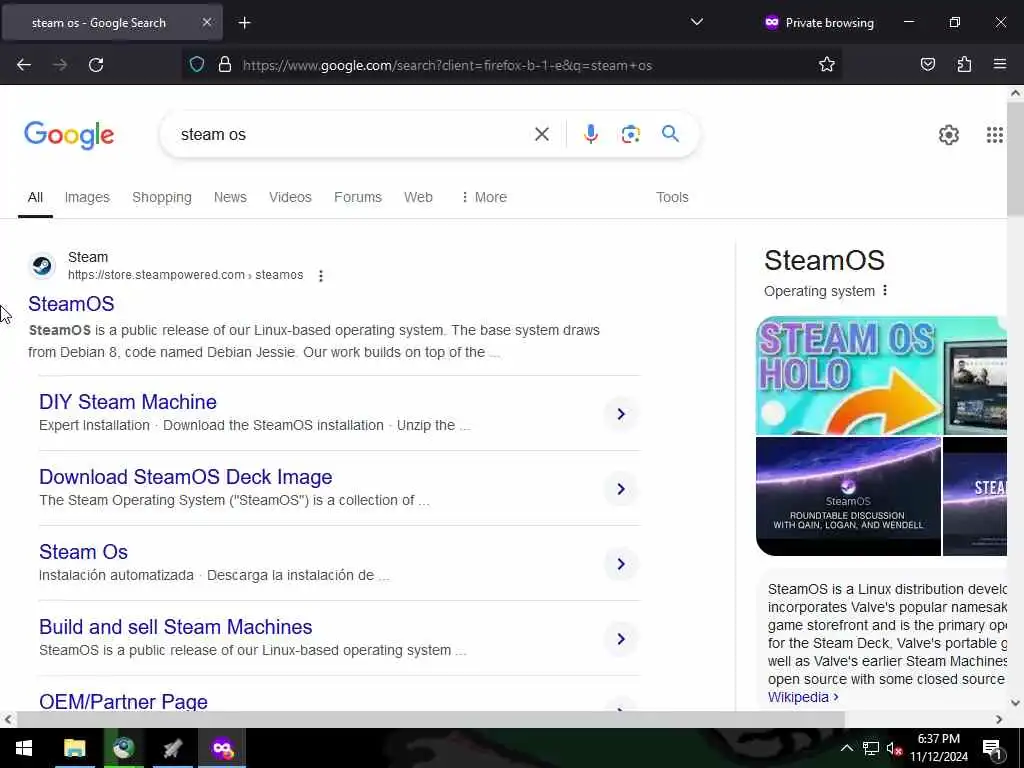Click the site security padlock icon
The width and height of the screenshot is (1024, 768).
[225, 65]
